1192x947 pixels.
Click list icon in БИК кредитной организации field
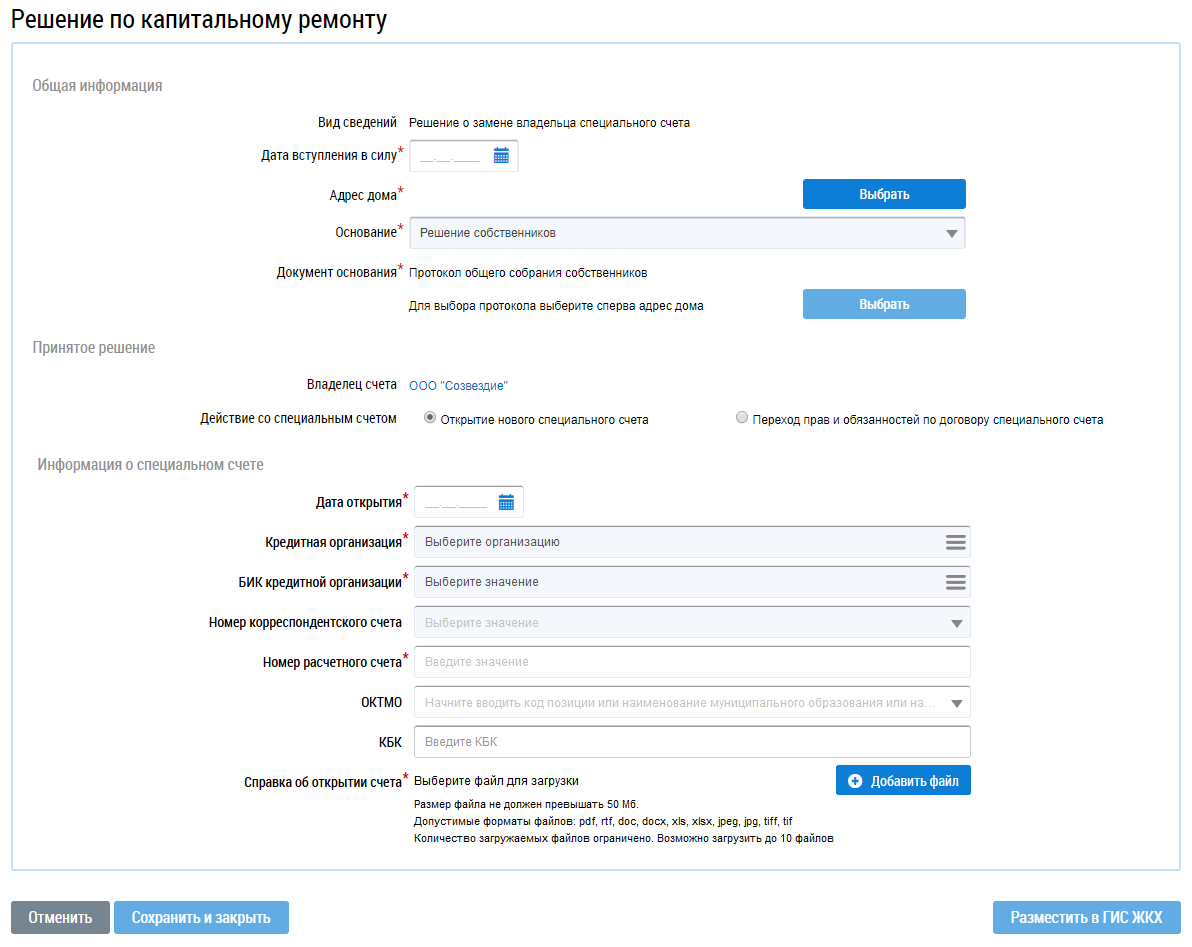coord(955,582)
